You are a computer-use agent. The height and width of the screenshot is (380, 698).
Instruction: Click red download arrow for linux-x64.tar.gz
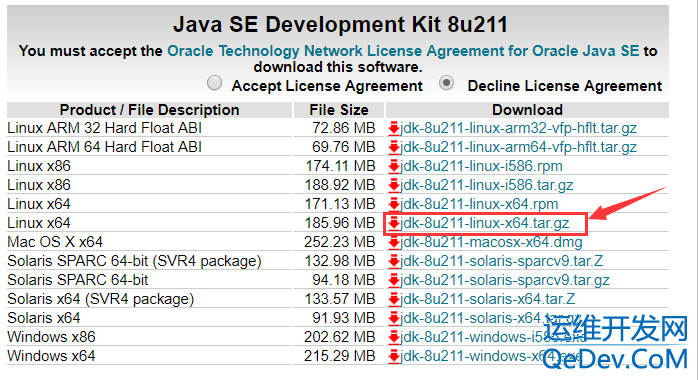tap(394, 223)
